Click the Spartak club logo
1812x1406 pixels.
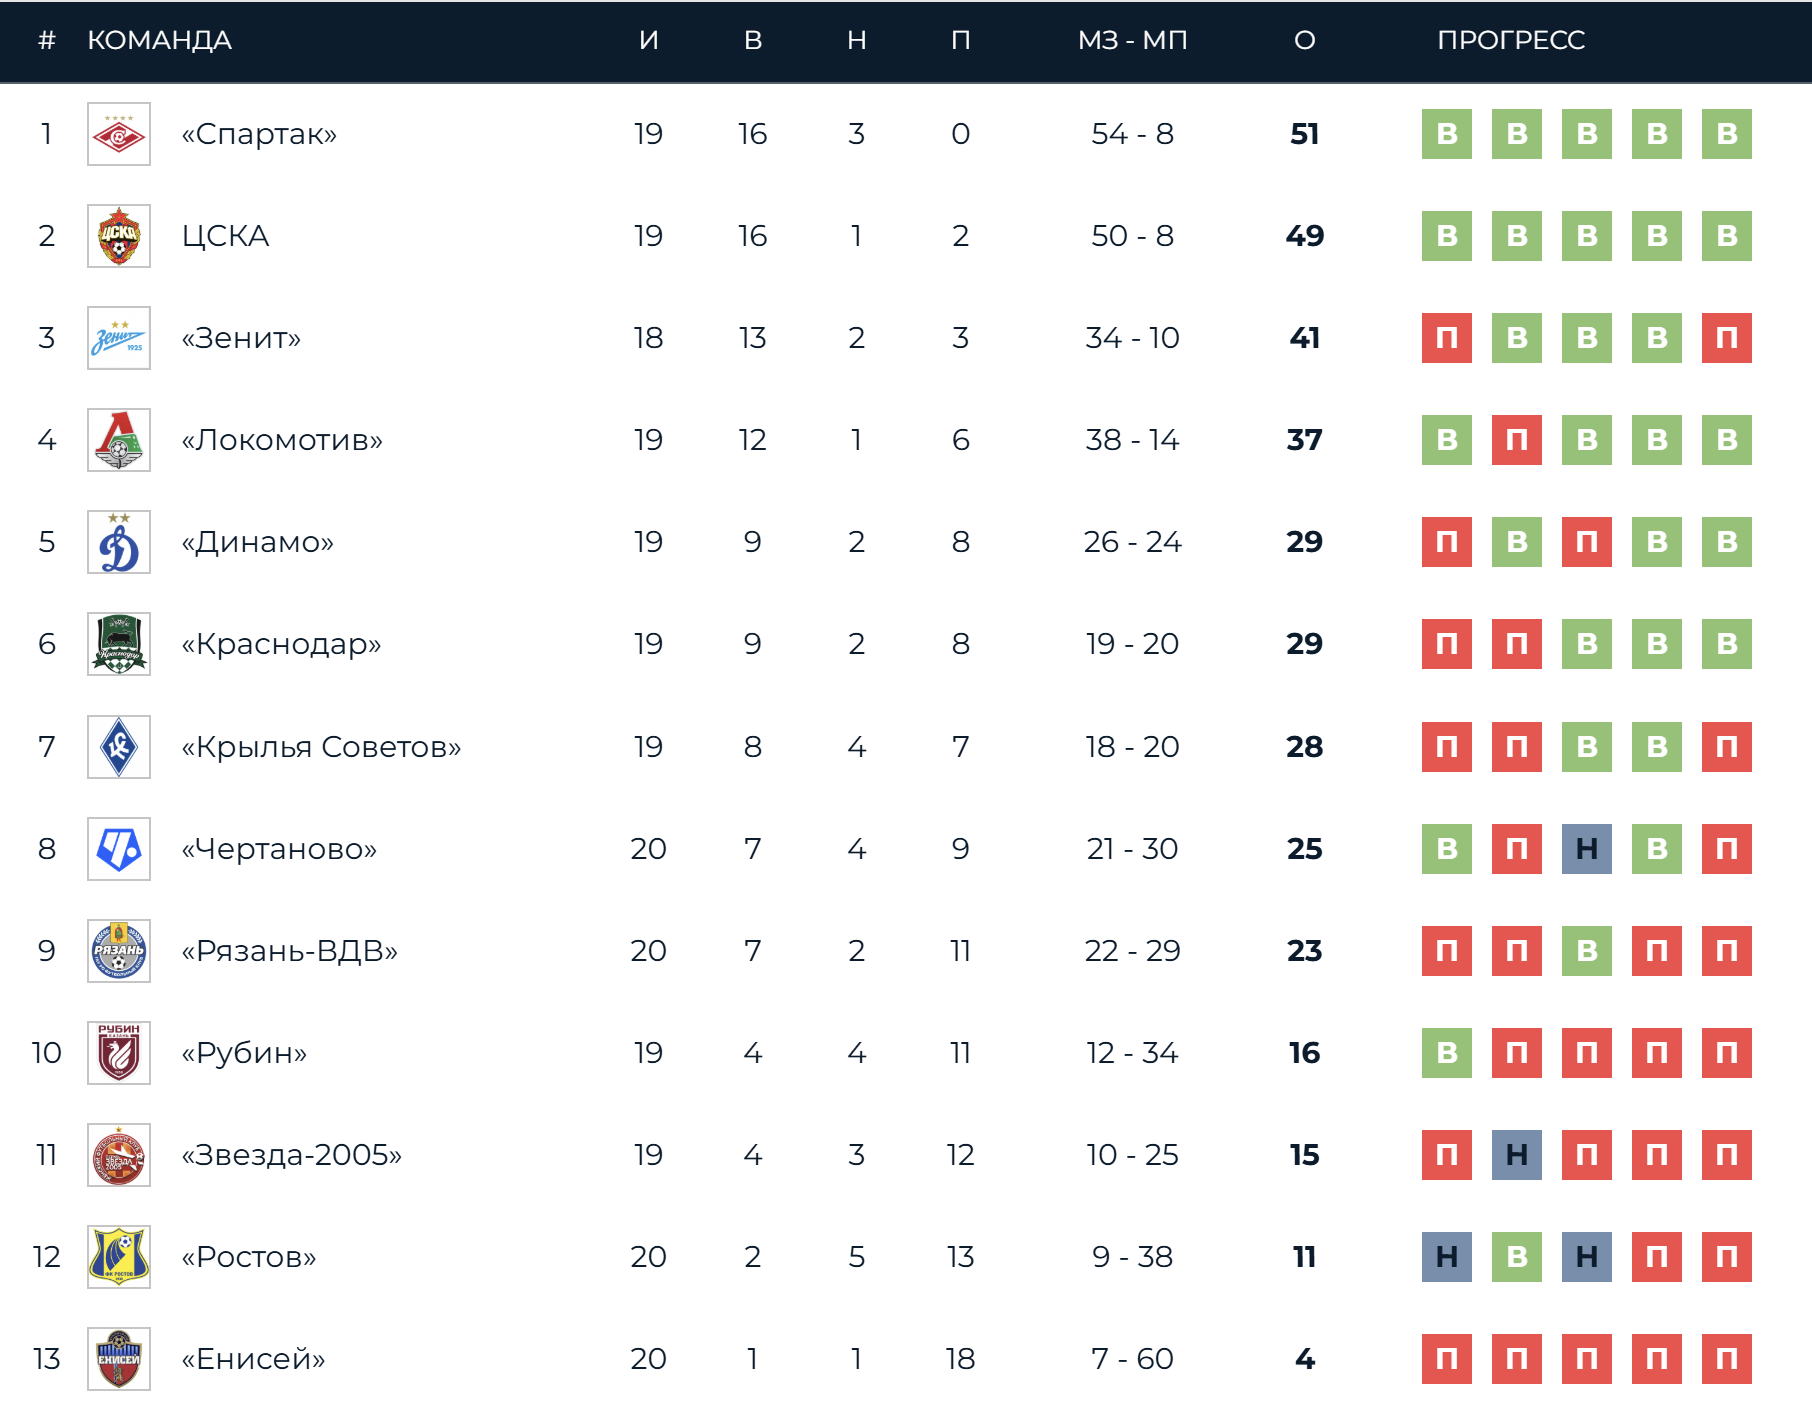pyautogui.click(x=119, y=134)
